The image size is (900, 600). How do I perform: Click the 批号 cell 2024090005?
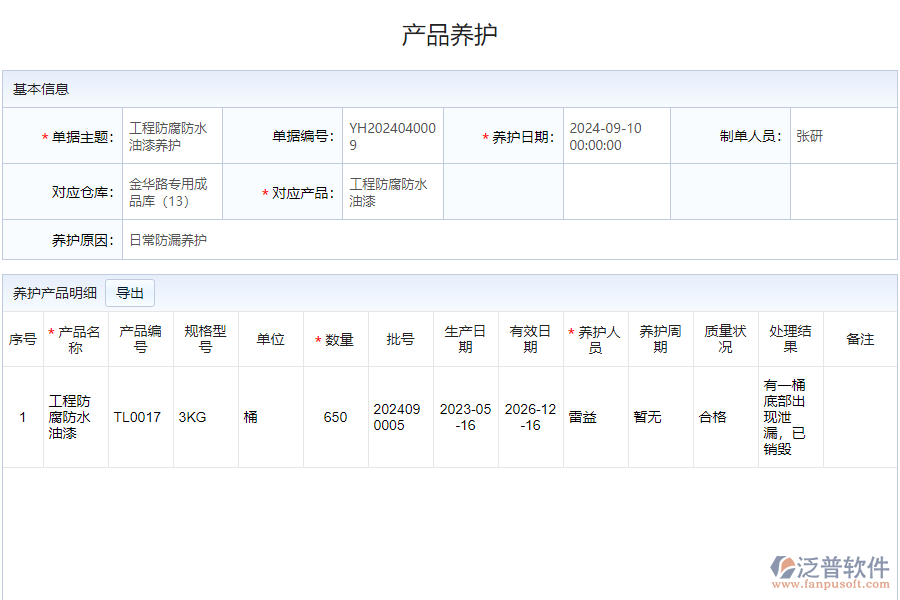tap(401, 416)
